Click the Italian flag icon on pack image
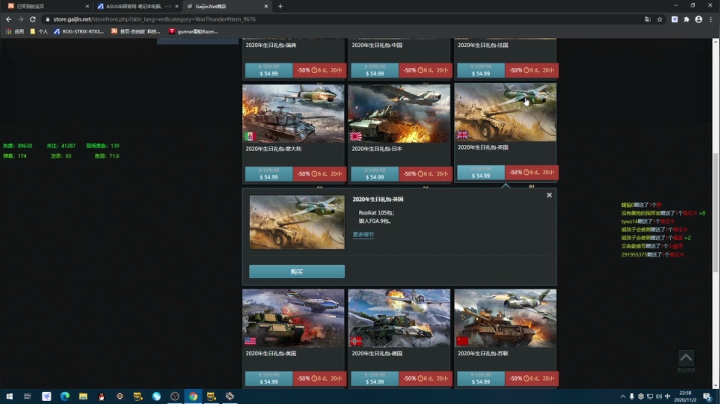Screen dimensions: 720x404 tap(250, 136)
